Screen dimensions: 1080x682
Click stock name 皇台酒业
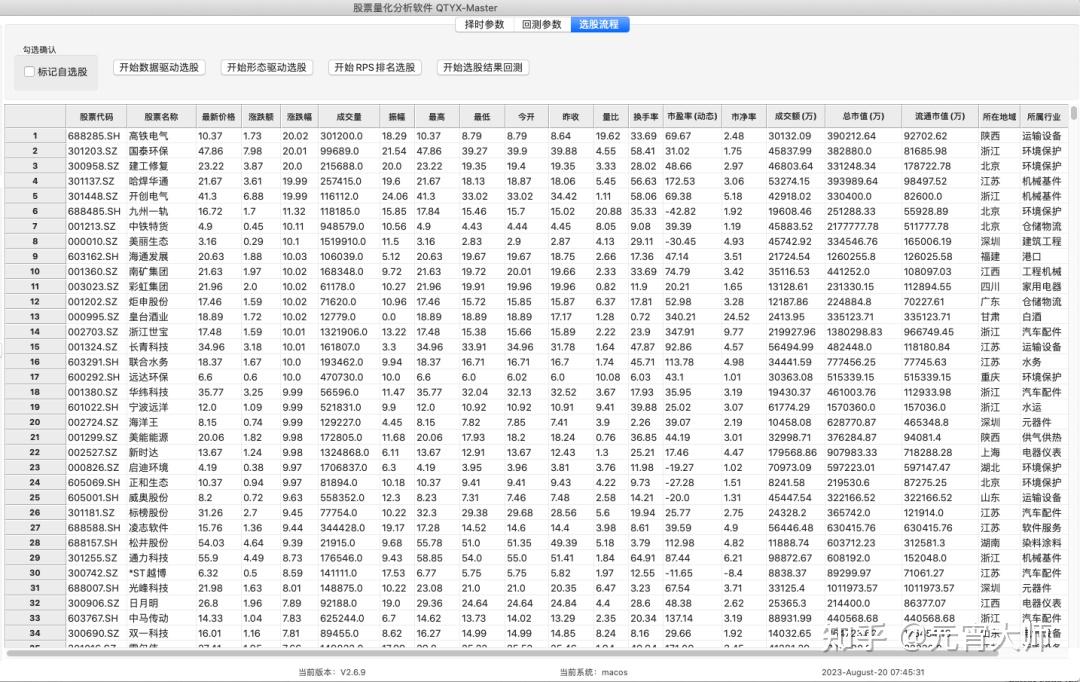coord(149,317)
